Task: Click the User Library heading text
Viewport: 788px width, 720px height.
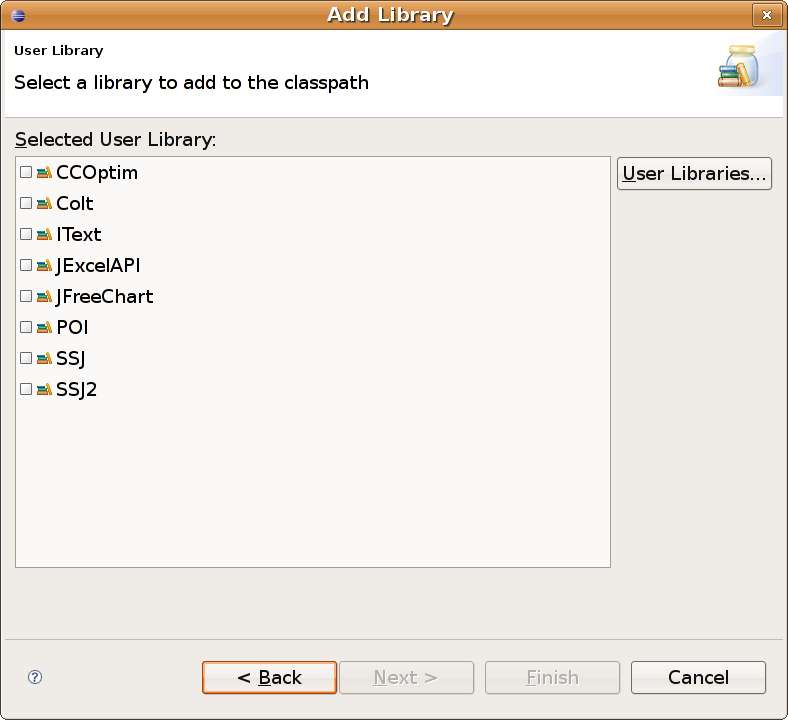Action: (59, 51)
